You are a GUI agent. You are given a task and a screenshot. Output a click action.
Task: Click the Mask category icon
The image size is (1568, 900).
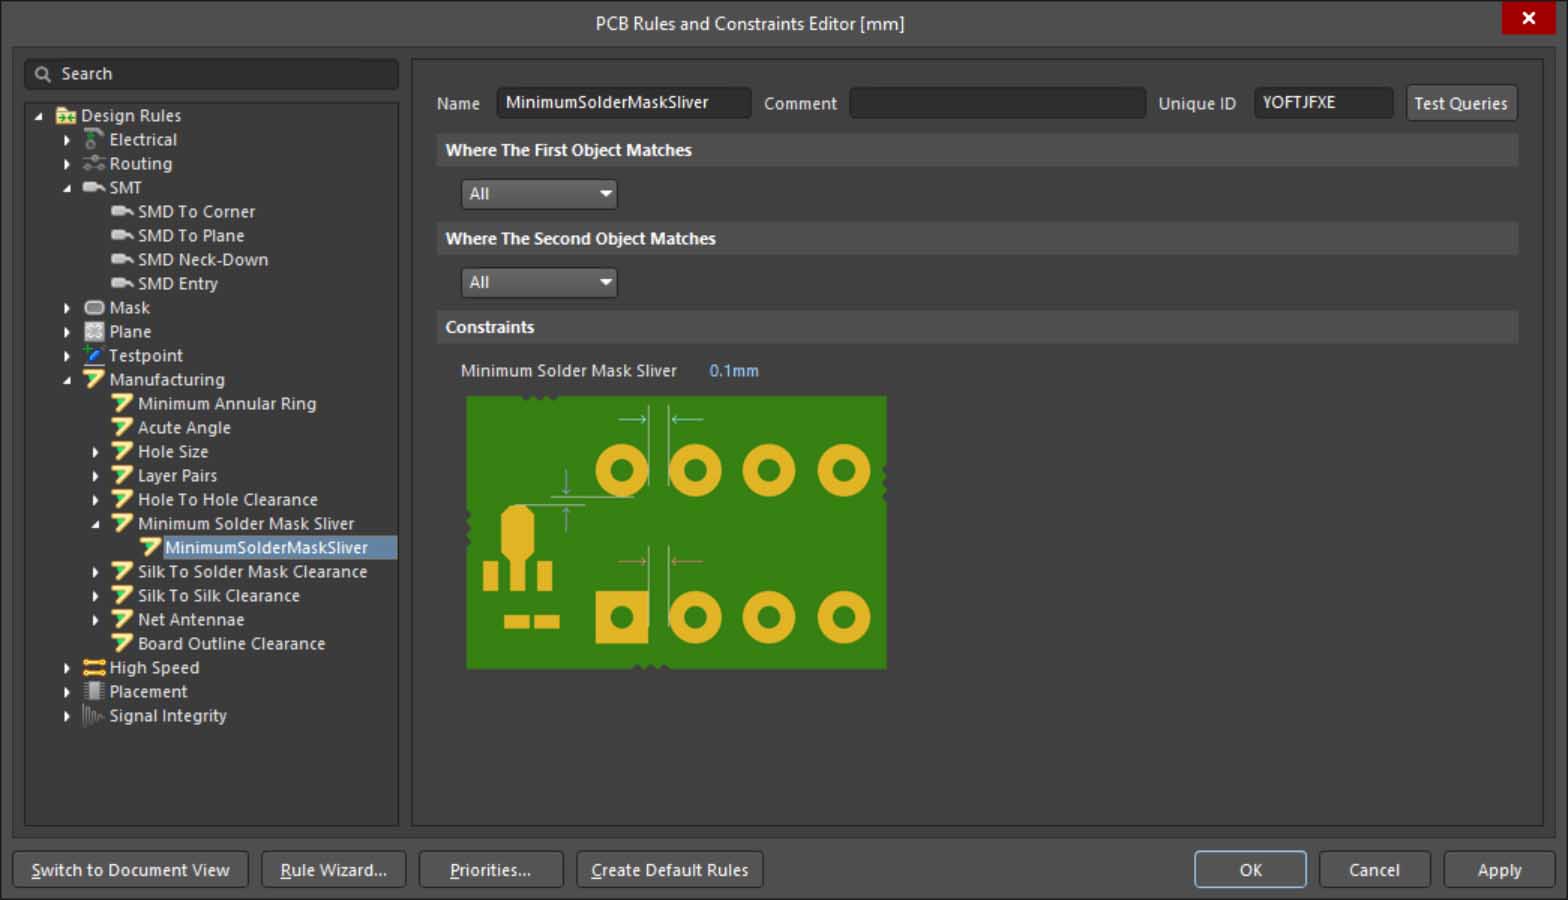[x=93, y=308]
